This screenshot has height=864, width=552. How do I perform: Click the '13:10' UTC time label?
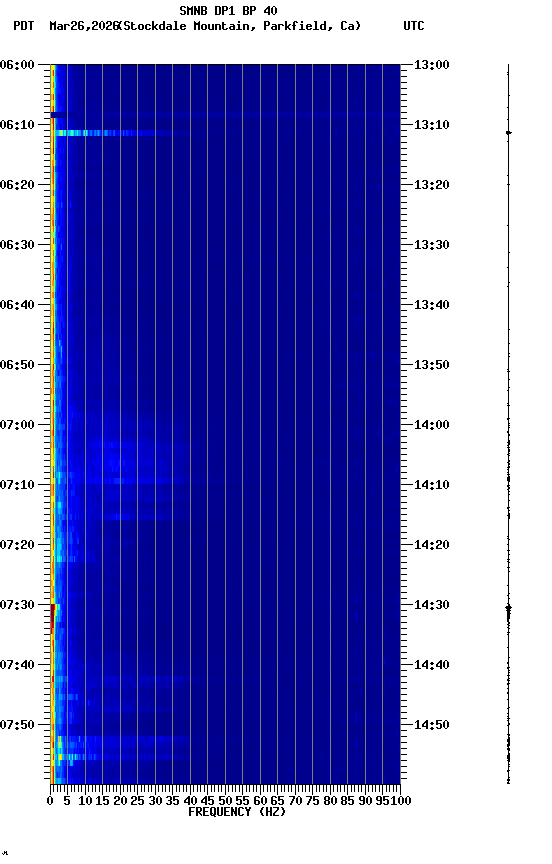[432, 125]
